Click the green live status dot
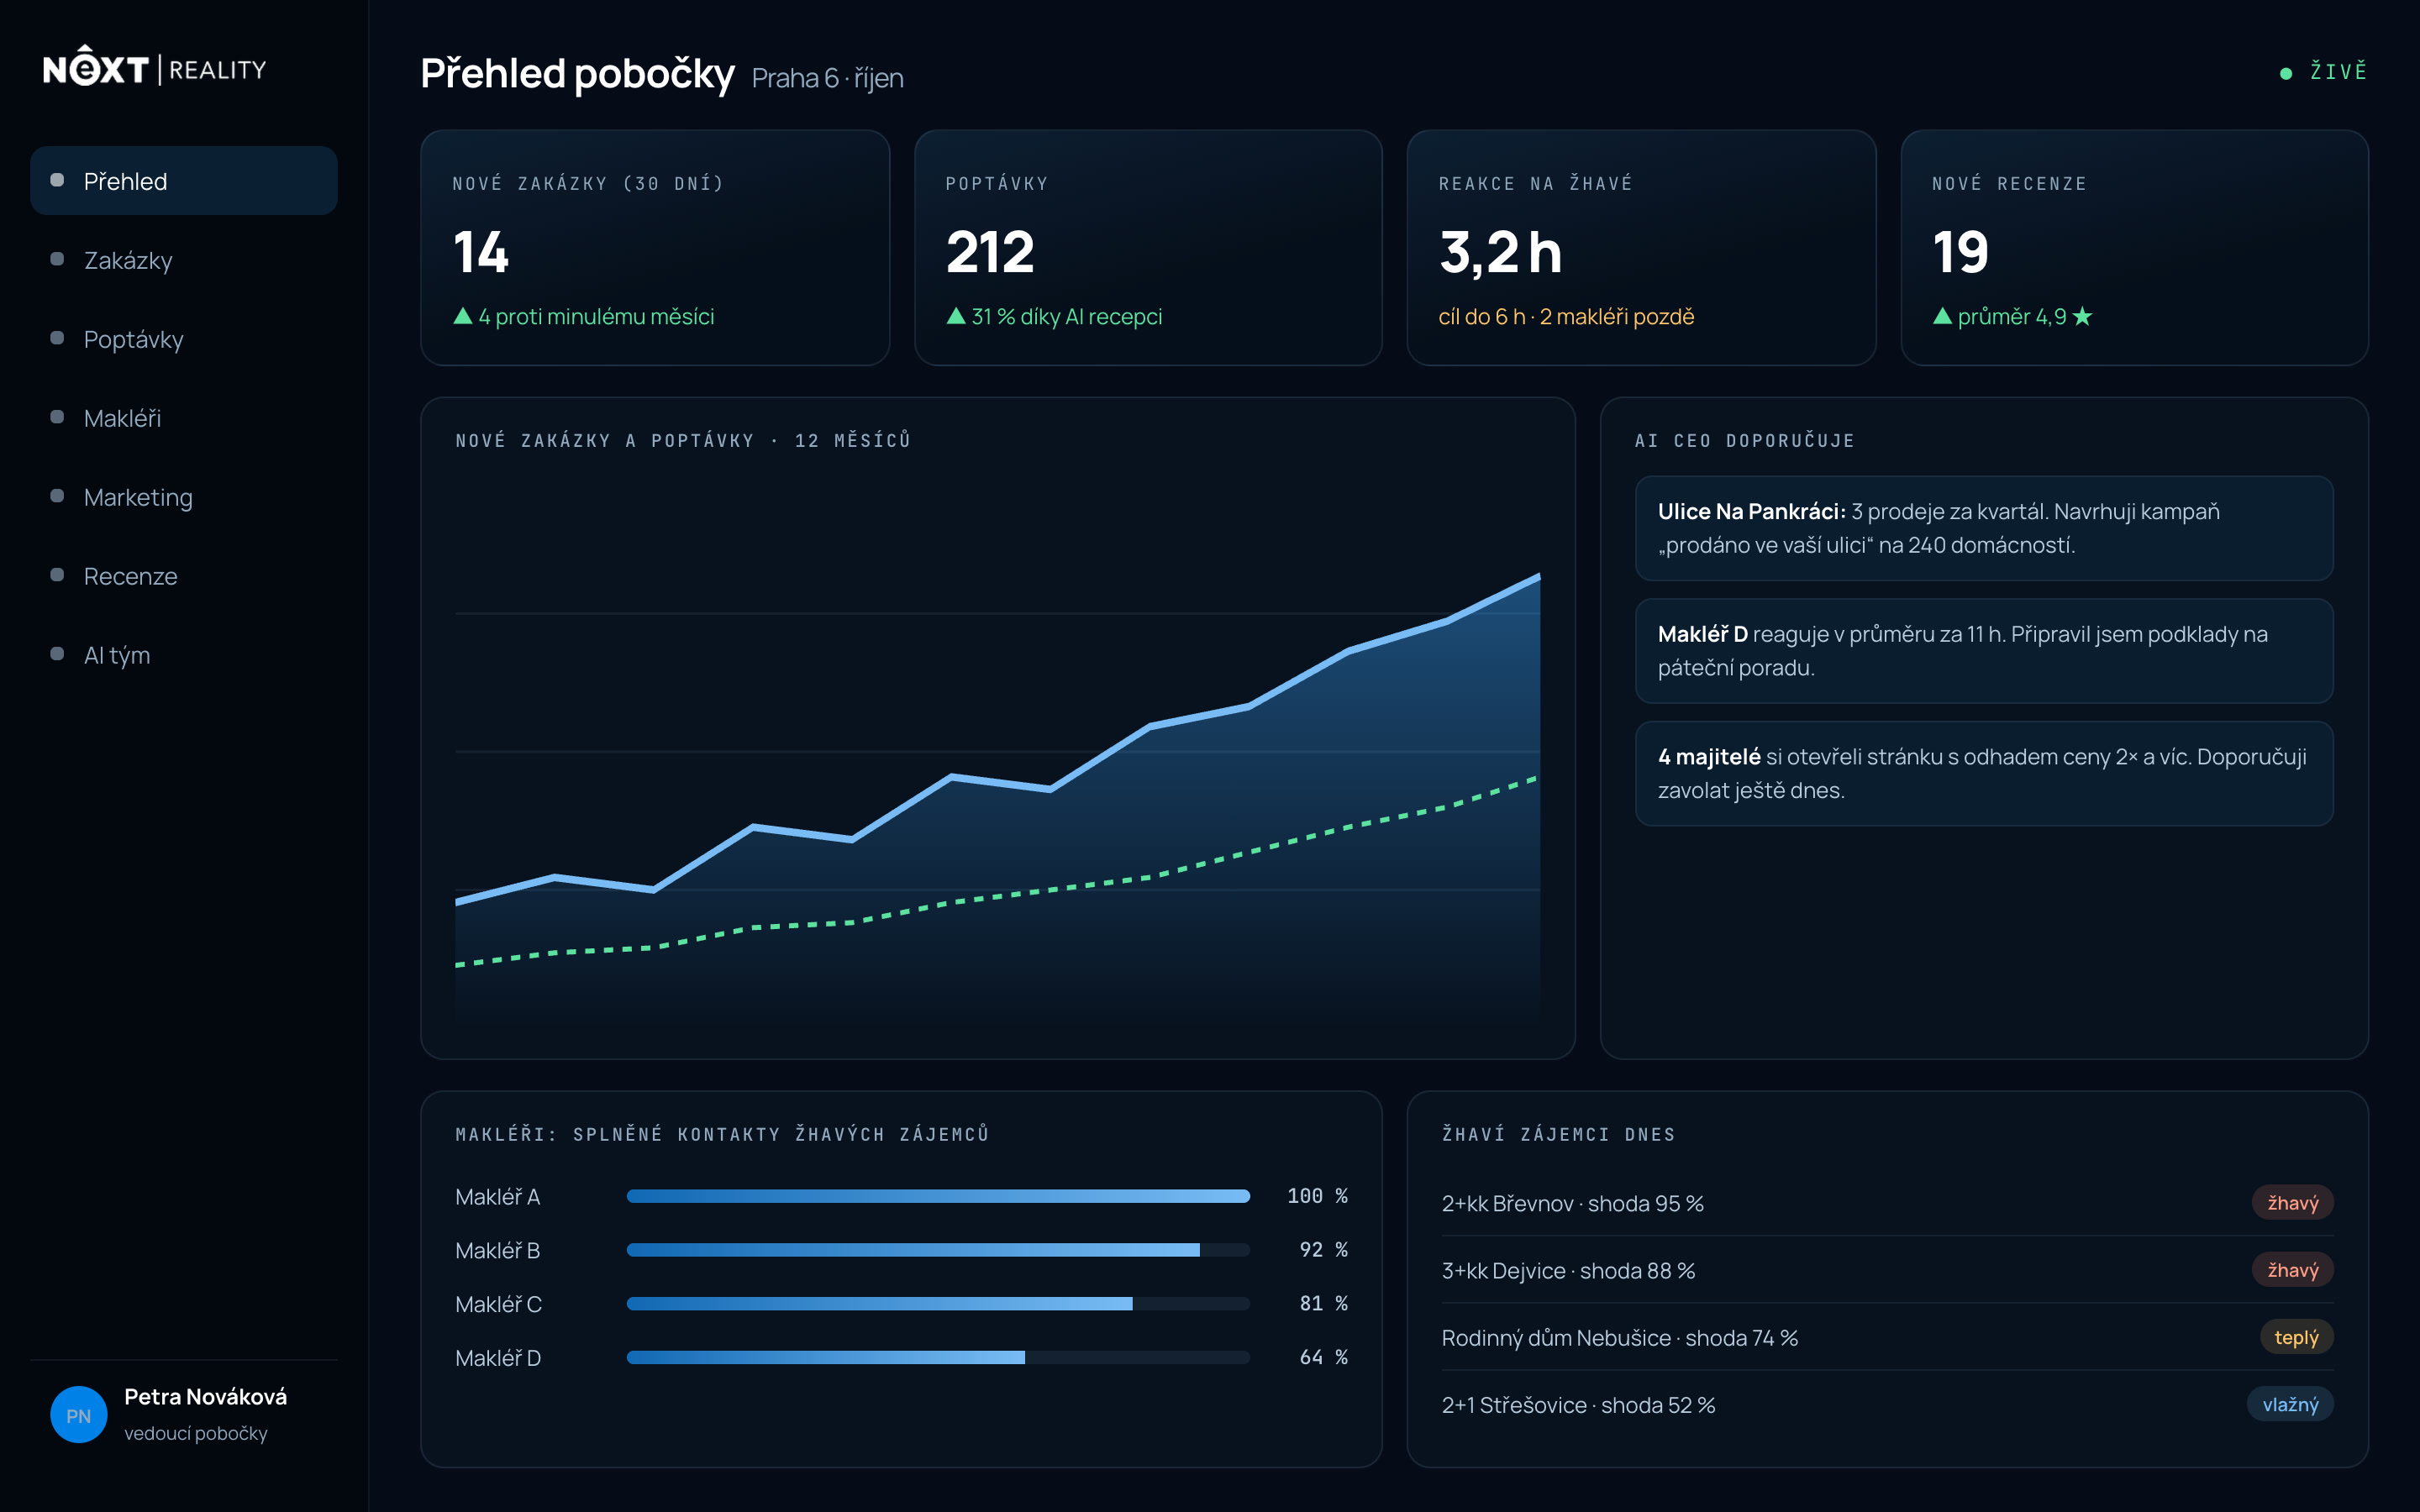 (2285, 73)
